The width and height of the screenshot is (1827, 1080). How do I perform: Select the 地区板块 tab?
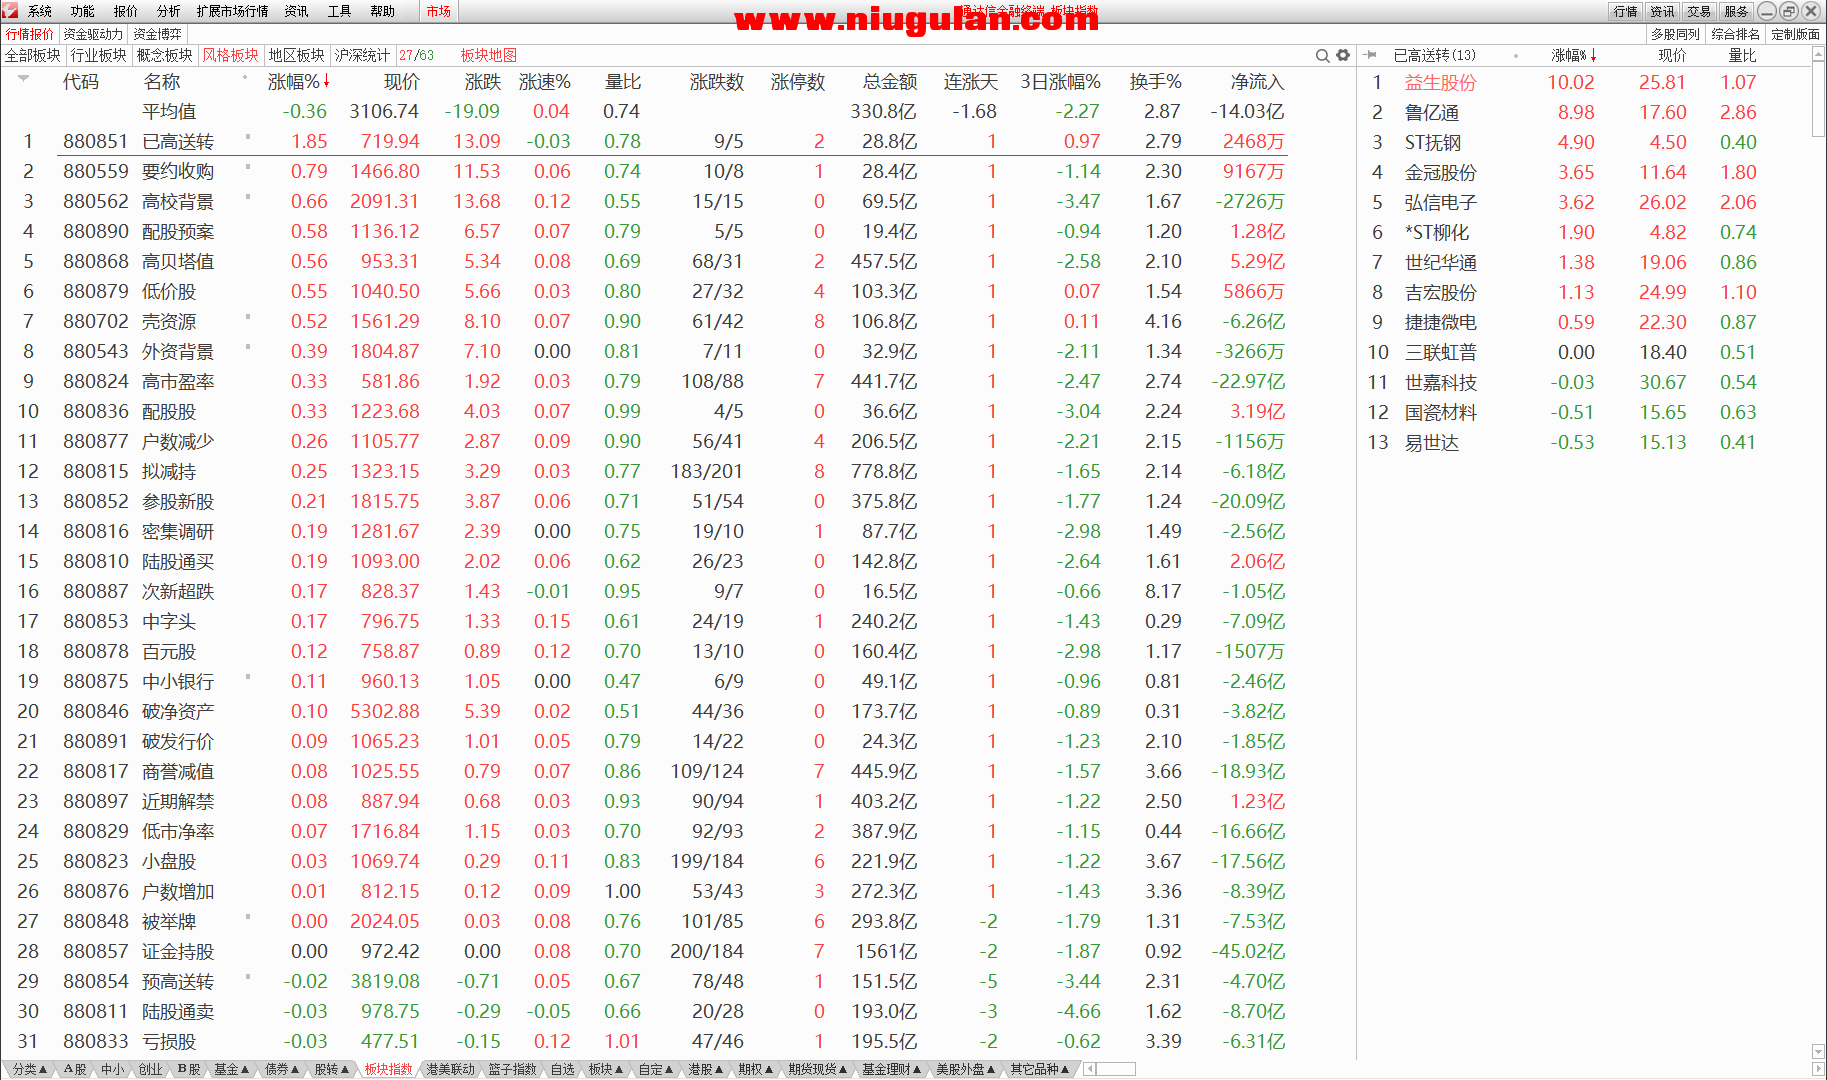tap(297, 55)
